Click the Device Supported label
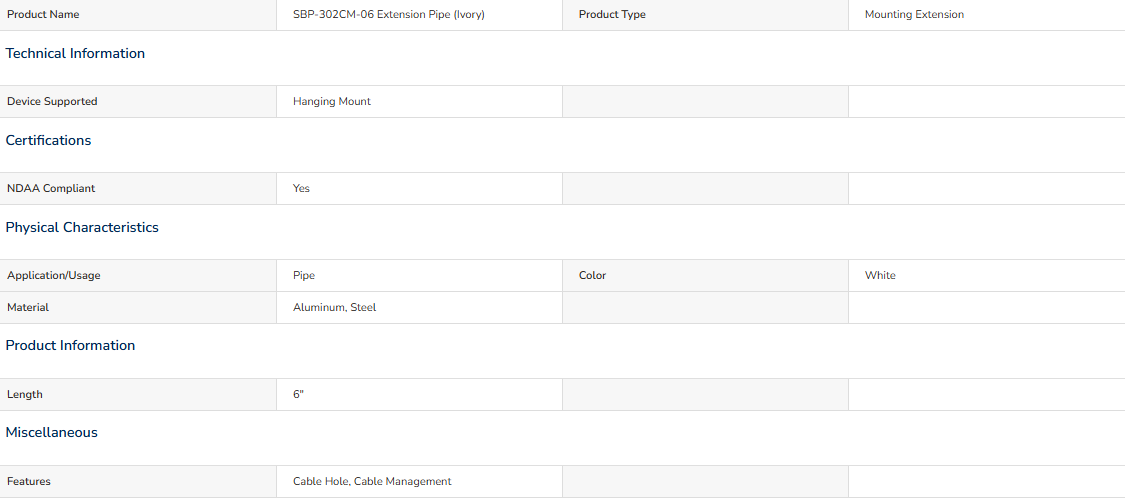This screenshot has width=1125, height=503. [x=52, y=102]
